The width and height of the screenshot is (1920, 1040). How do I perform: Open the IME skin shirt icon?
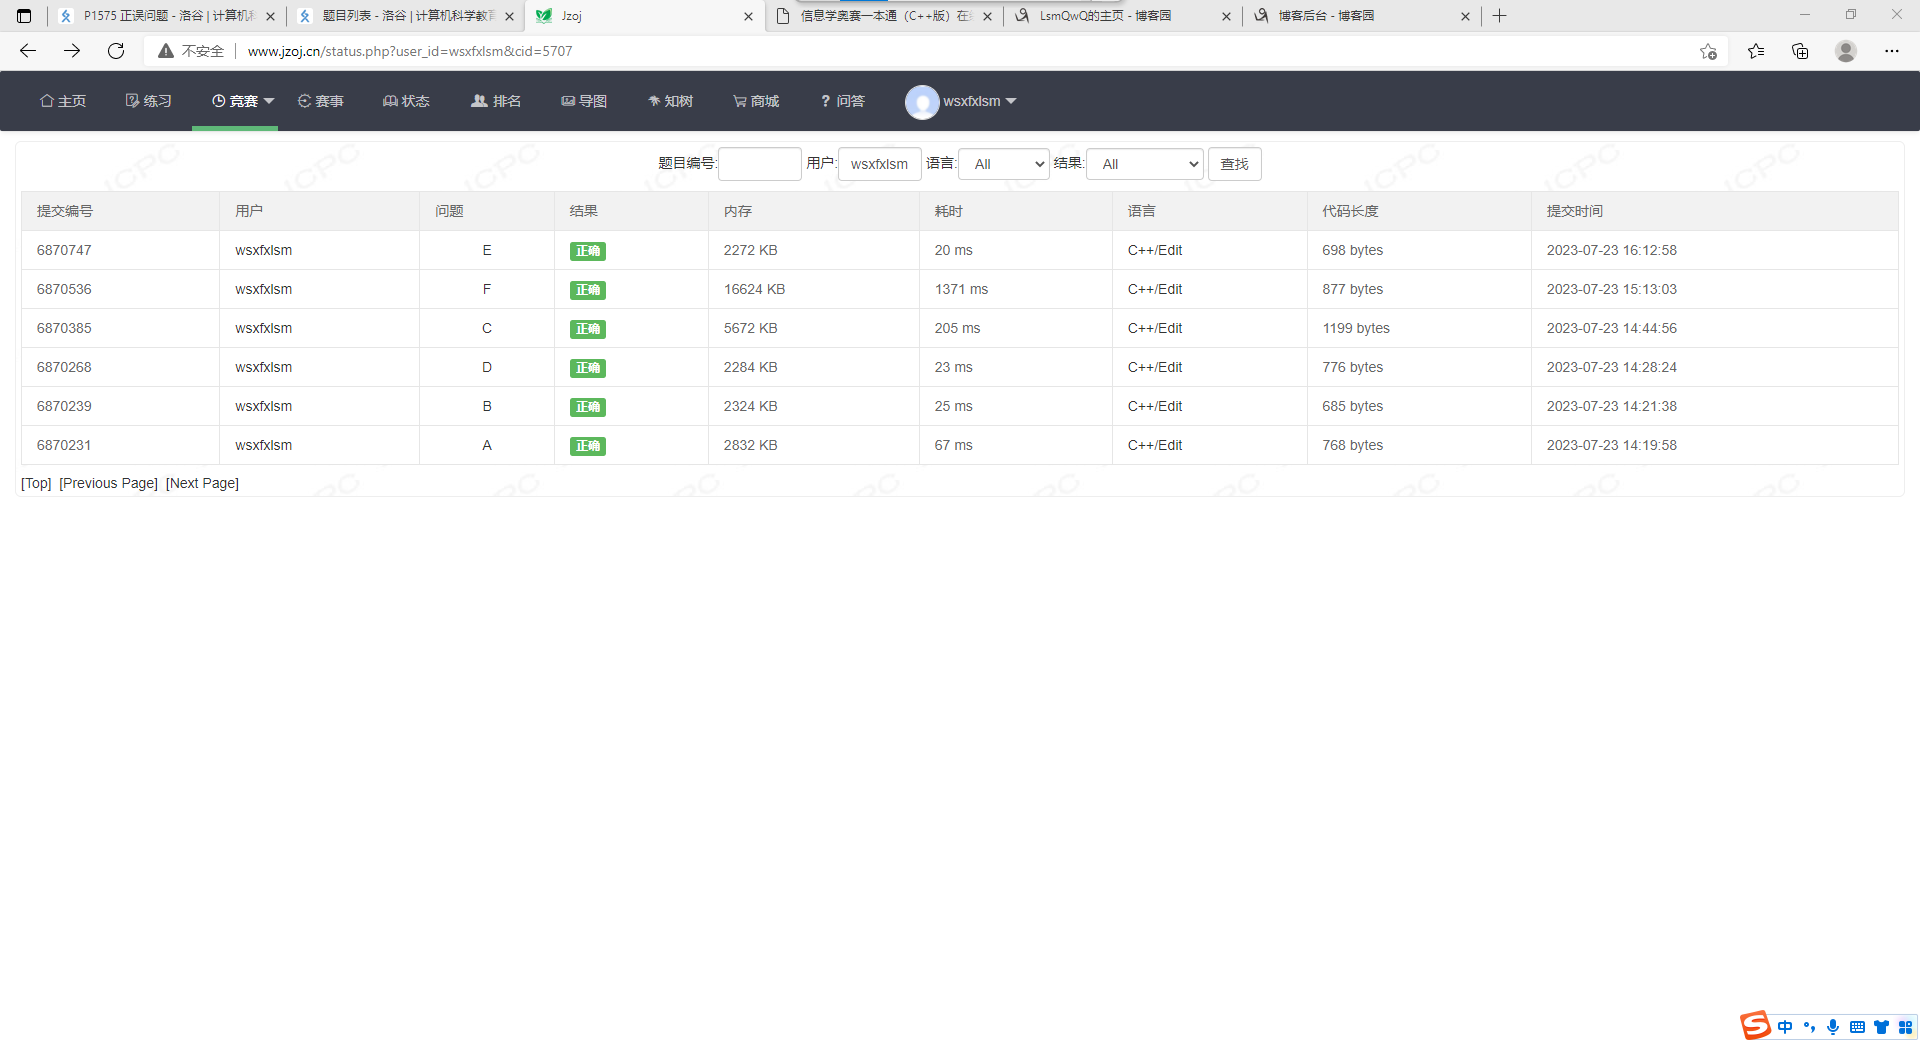(1881, 1027)
